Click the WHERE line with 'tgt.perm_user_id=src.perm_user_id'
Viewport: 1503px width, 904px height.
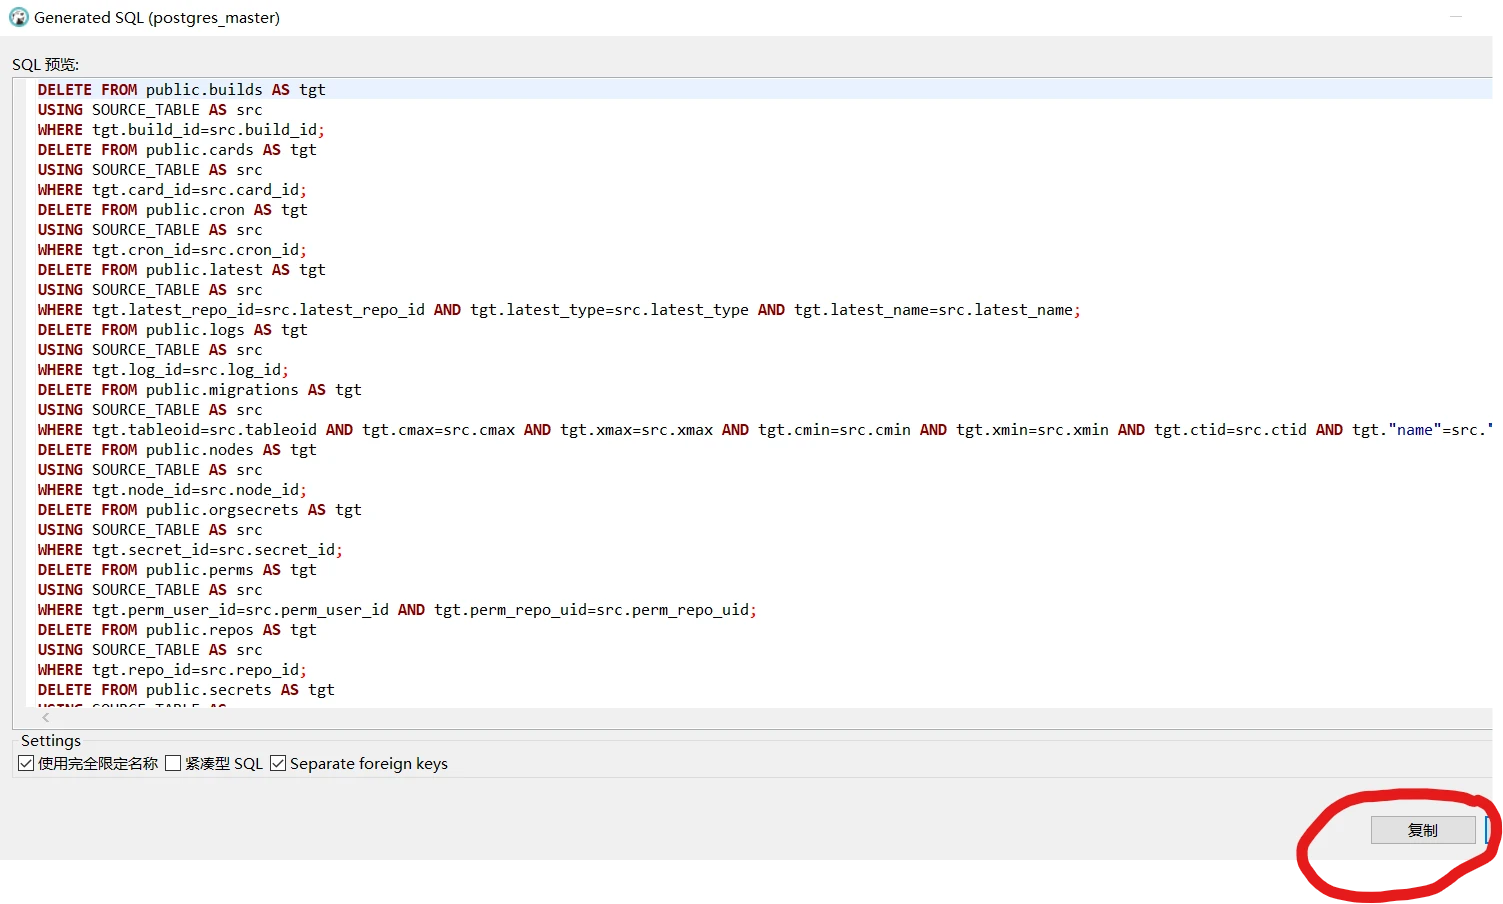tap(397, 610)
